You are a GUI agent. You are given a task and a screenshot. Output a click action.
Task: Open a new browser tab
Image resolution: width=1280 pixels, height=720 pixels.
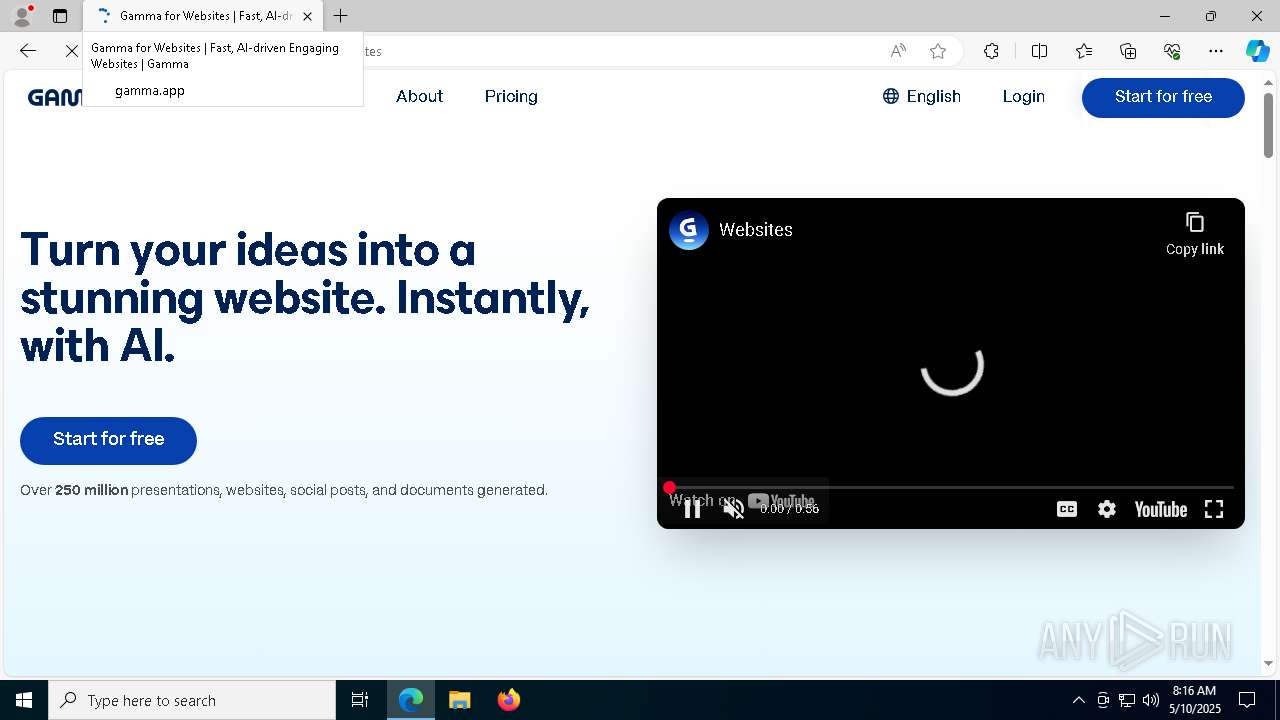(x=341, y=16)
